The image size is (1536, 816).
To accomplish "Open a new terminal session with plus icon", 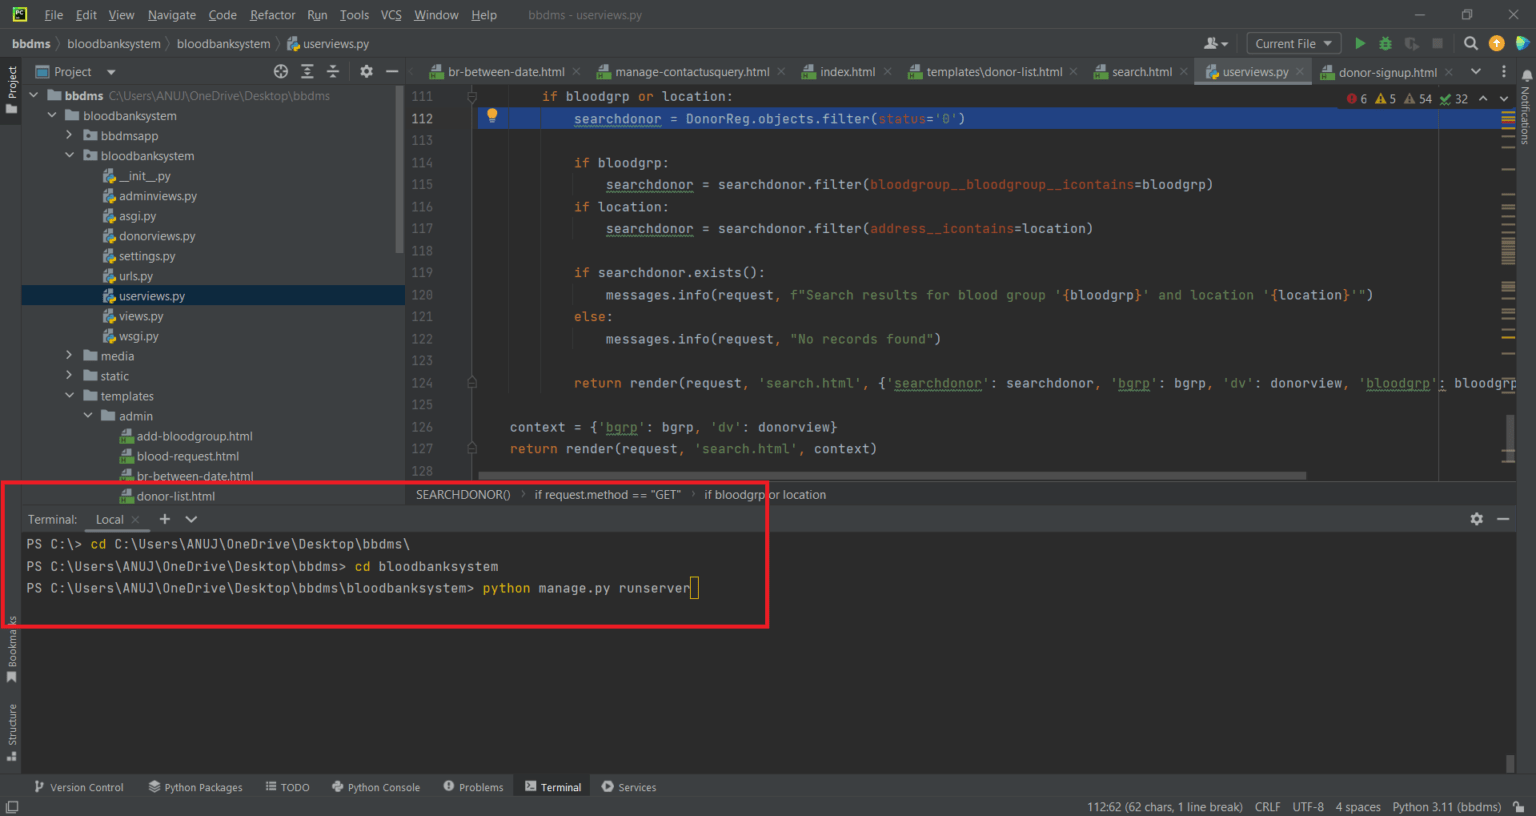I will (x=164, y=519).
